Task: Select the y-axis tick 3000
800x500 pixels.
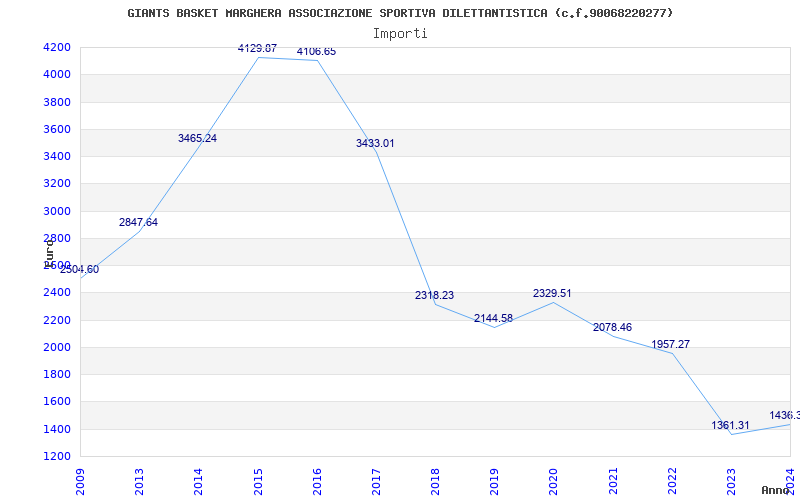Action: (56, 211)
